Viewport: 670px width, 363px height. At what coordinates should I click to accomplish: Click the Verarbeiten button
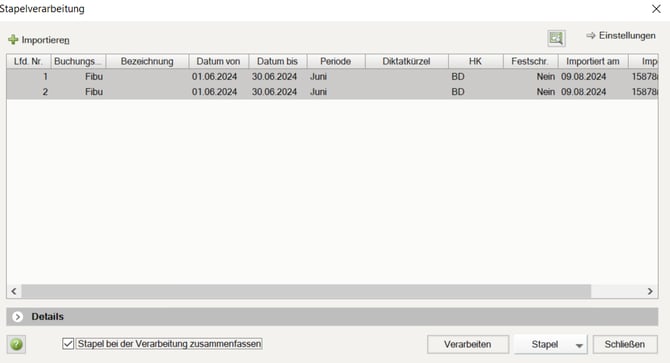468,344
